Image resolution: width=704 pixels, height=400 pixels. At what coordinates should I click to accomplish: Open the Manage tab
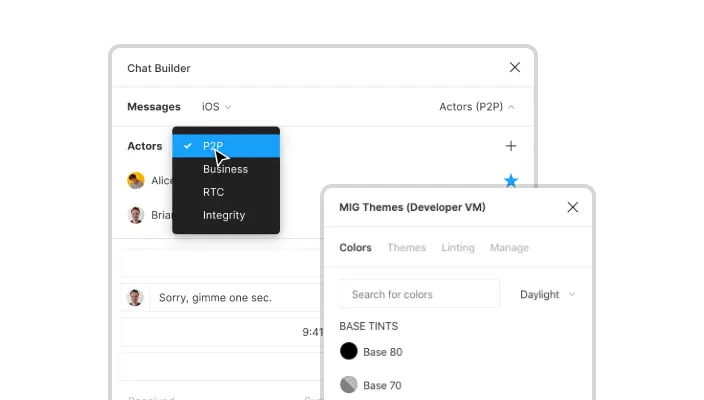509,247
